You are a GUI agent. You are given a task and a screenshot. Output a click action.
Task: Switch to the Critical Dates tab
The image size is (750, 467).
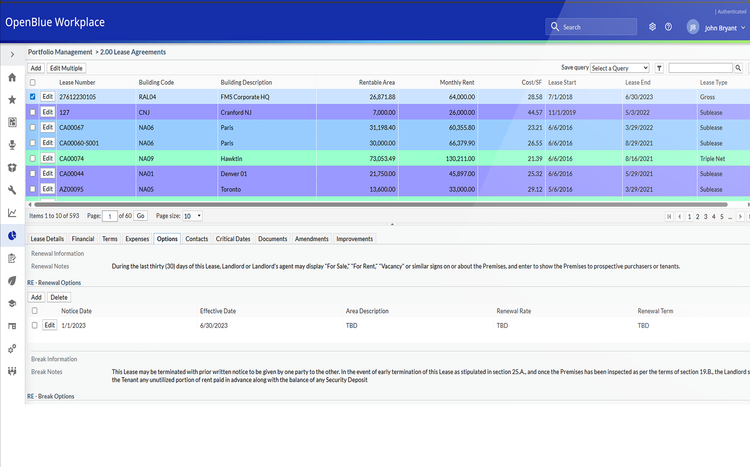coord(233,239)
